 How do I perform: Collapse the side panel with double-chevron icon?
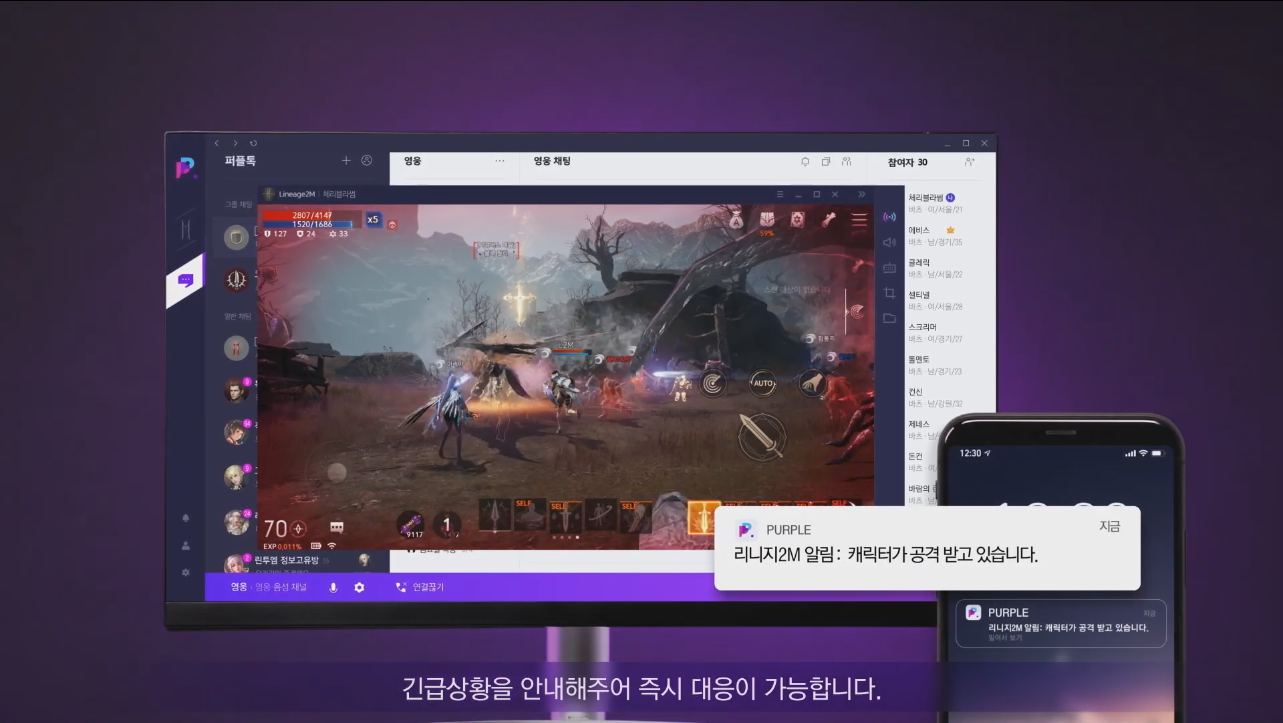pos(862,194)
